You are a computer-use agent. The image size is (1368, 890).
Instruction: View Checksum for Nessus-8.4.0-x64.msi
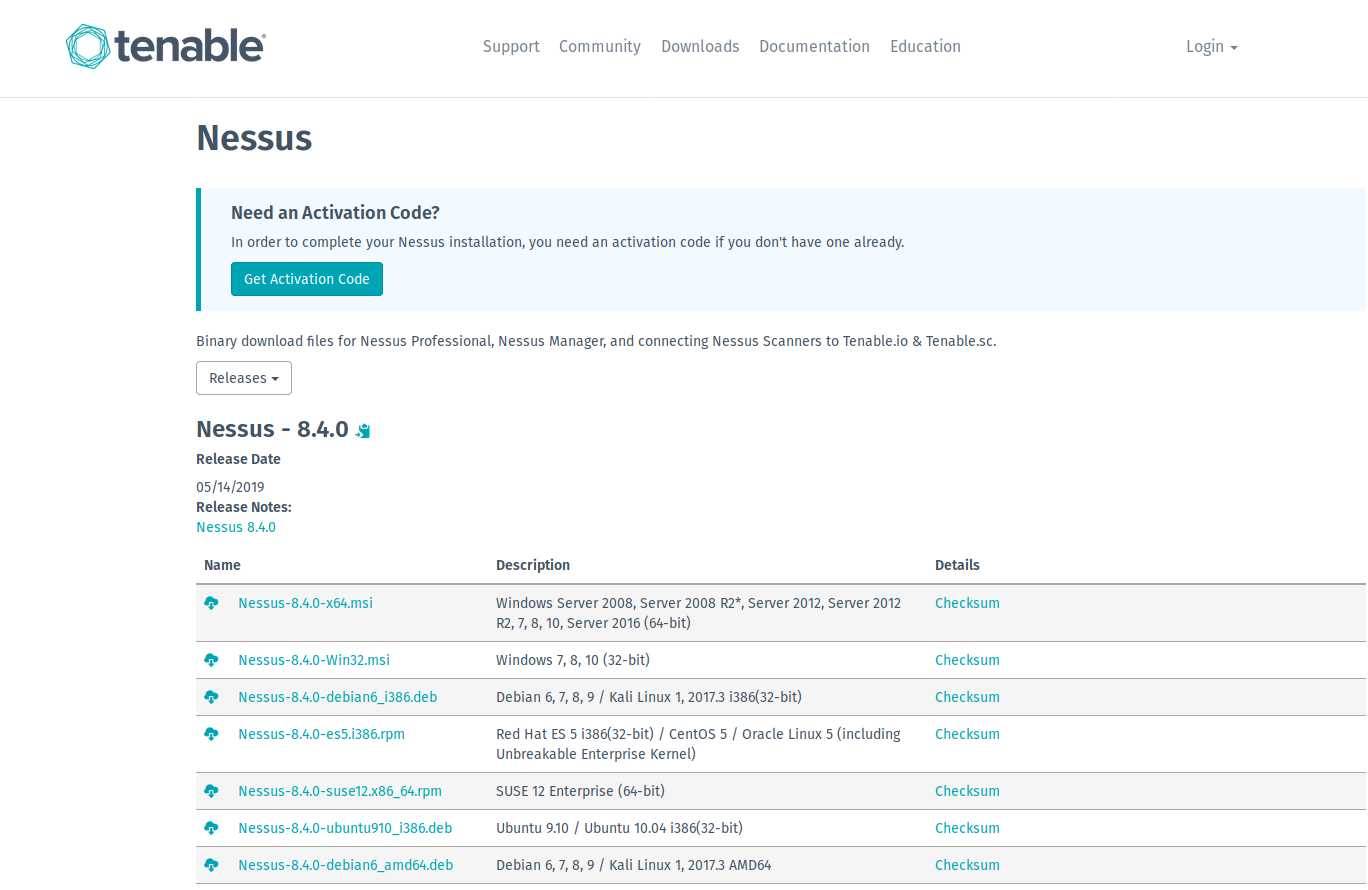click(x=967, y=603)
